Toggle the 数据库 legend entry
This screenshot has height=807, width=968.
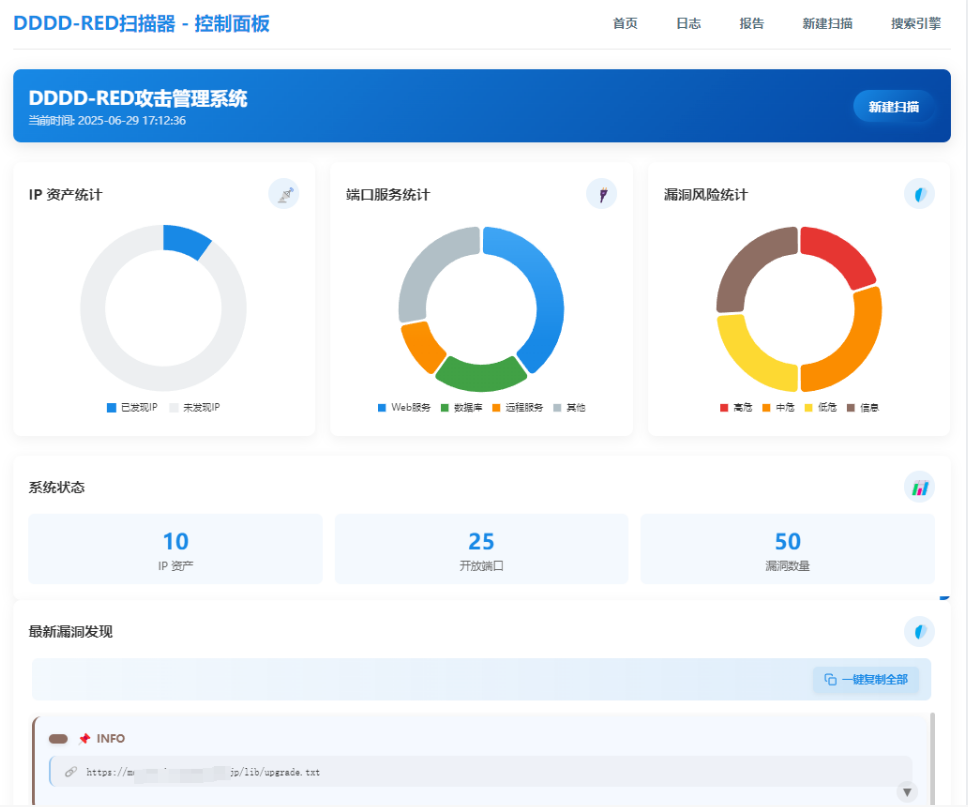(x=462, y=408)
